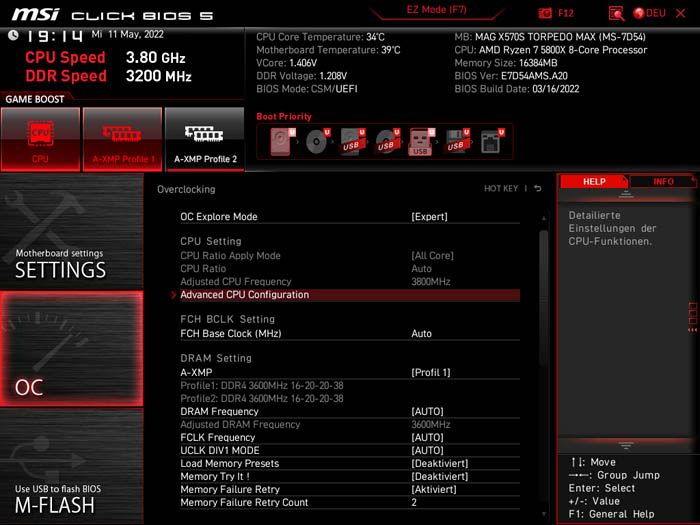Screen dimensions: 700x525
Task: Select the network boot device icon
Action: (492, 142)
